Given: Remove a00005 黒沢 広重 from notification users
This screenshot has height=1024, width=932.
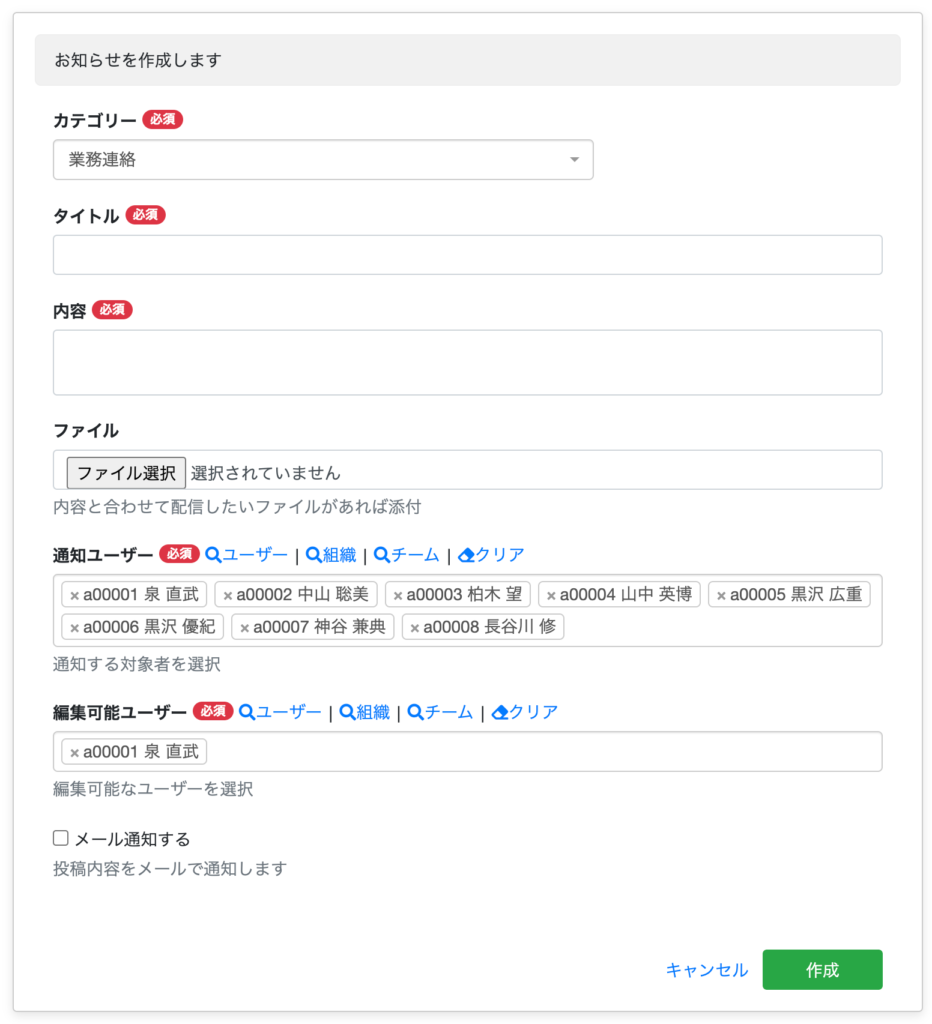Looking at the screenshot, I should click(721, 596).
